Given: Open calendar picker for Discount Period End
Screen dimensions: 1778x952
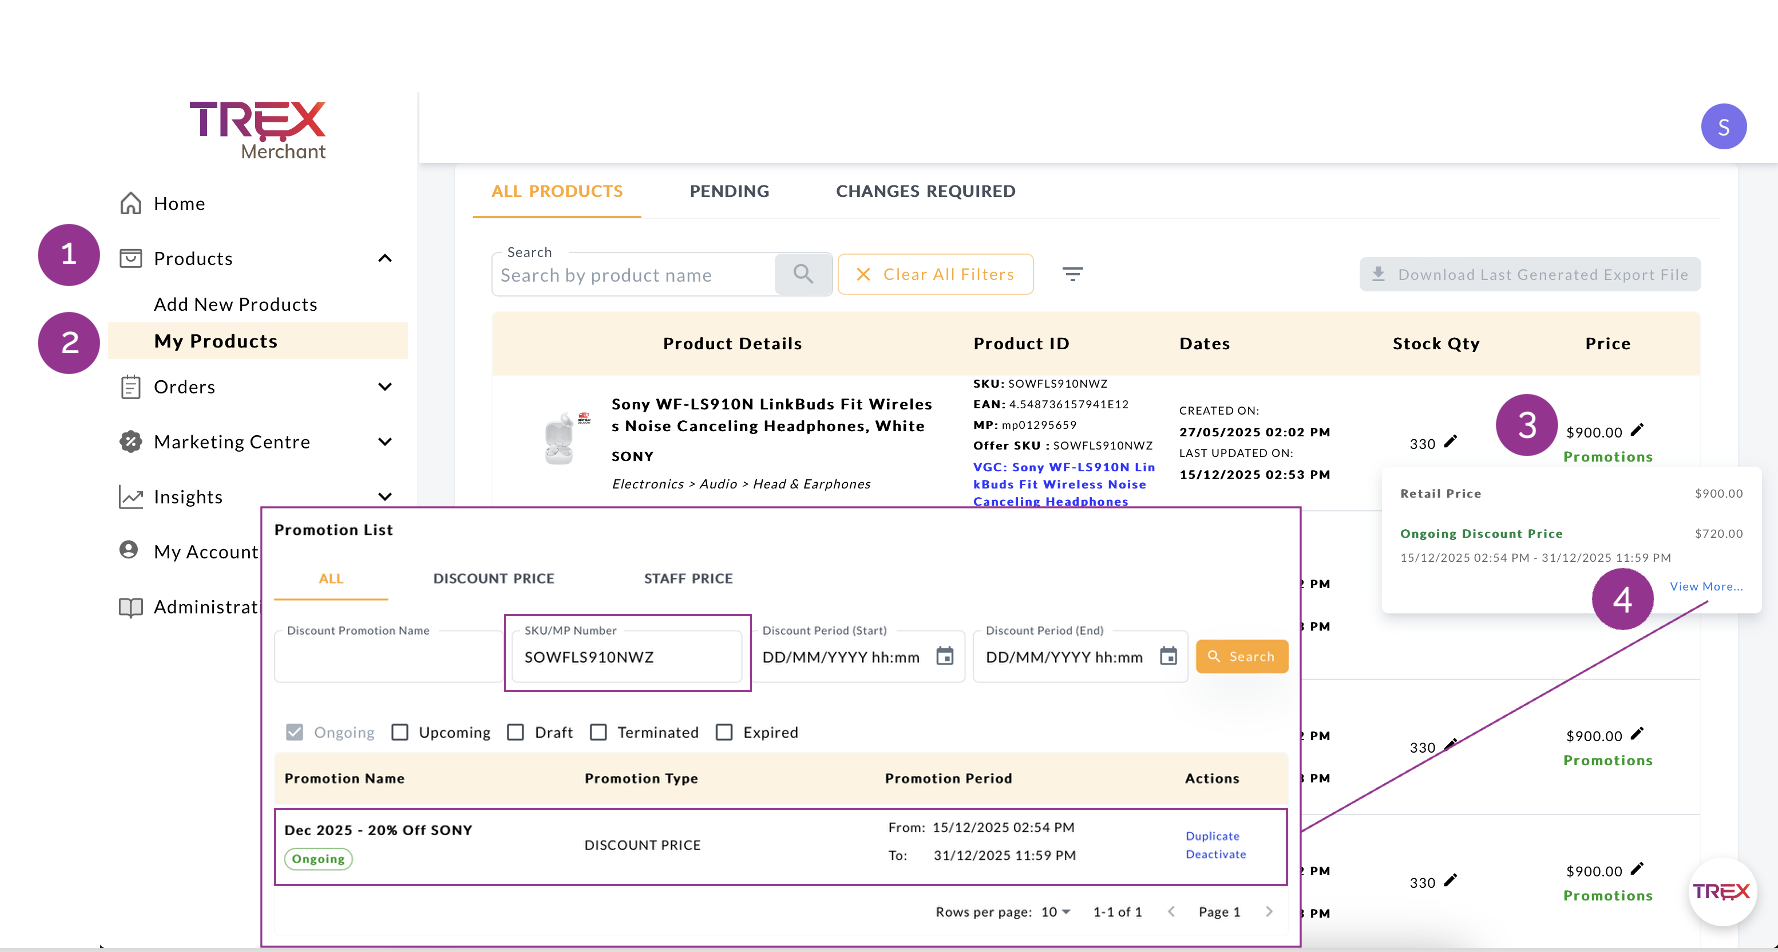Looking at the screenshot, I should pyautogui.click(x=1168, y=656).
